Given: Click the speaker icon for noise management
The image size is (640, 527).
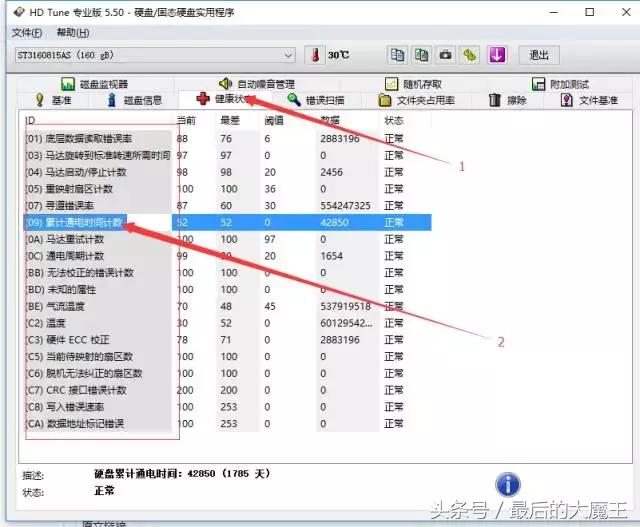Looking at the screenshot, I should (x=225, y=84).
